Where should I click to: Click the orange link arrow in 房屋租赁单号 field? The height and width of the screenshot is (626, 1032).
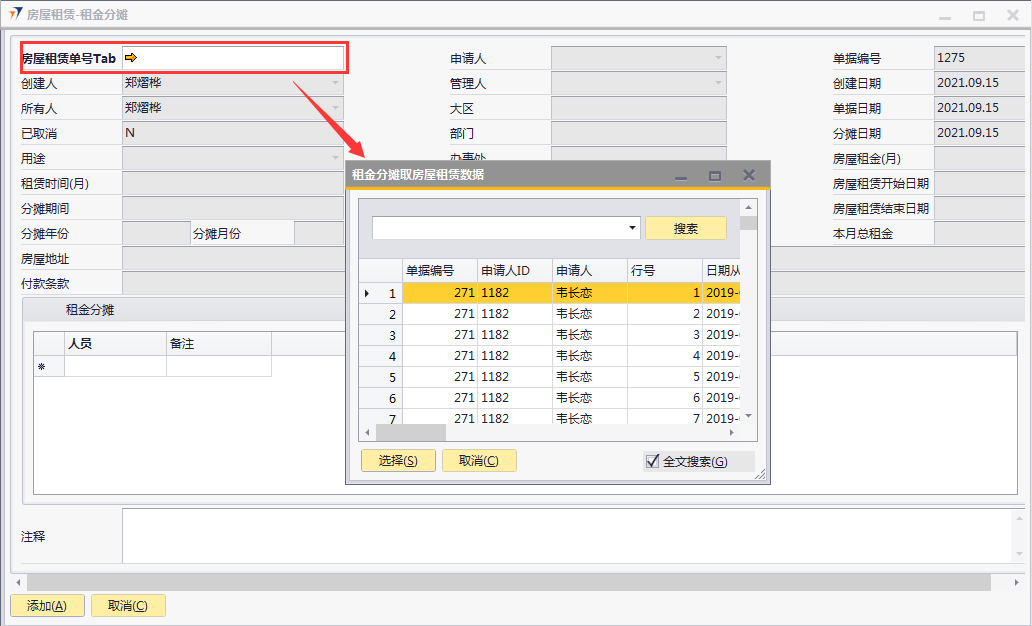pyautogui.click(x=131, y=58)
